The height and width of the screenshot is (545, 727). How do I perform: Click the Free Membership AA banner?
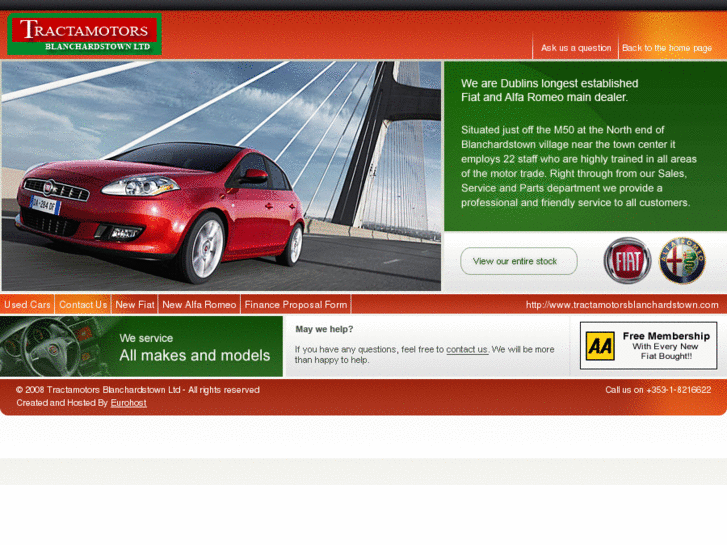click(x=648, y=346)
